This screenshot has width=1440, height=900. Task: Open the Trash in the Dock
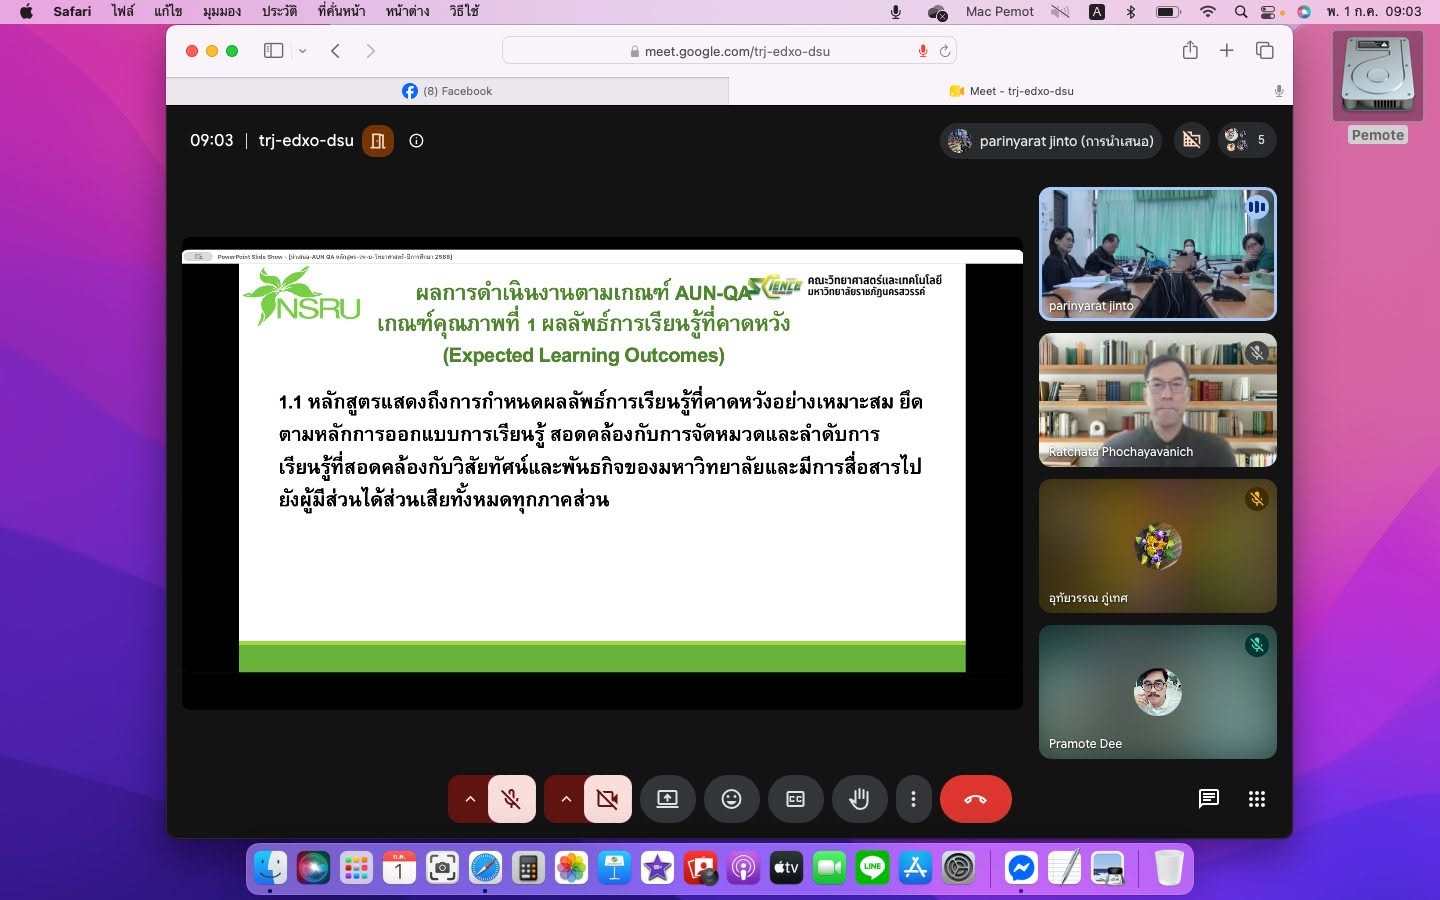1168,867
